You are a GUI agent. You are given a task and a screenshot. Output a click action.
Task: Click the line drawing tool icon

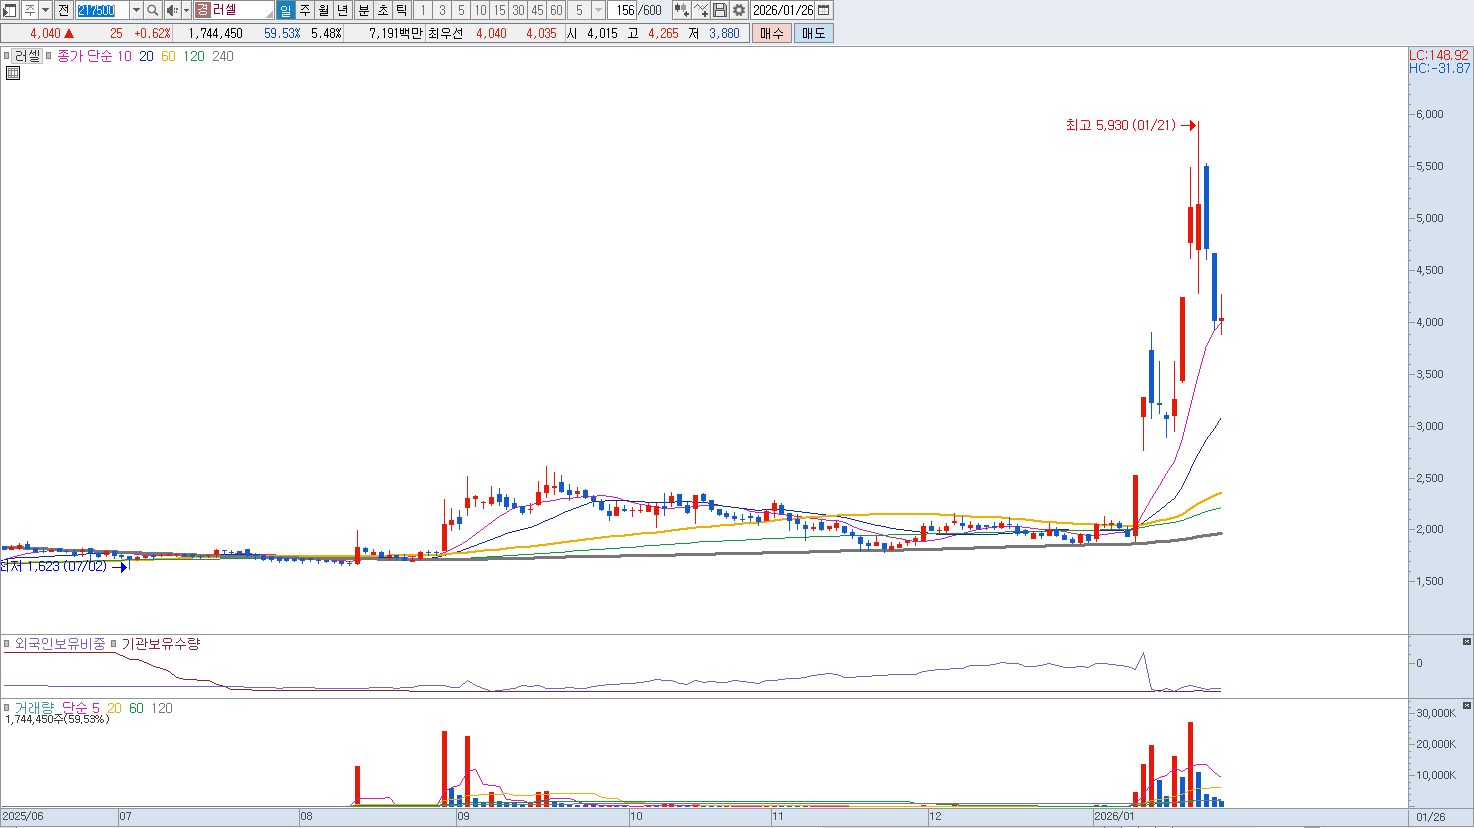[701, 10]
